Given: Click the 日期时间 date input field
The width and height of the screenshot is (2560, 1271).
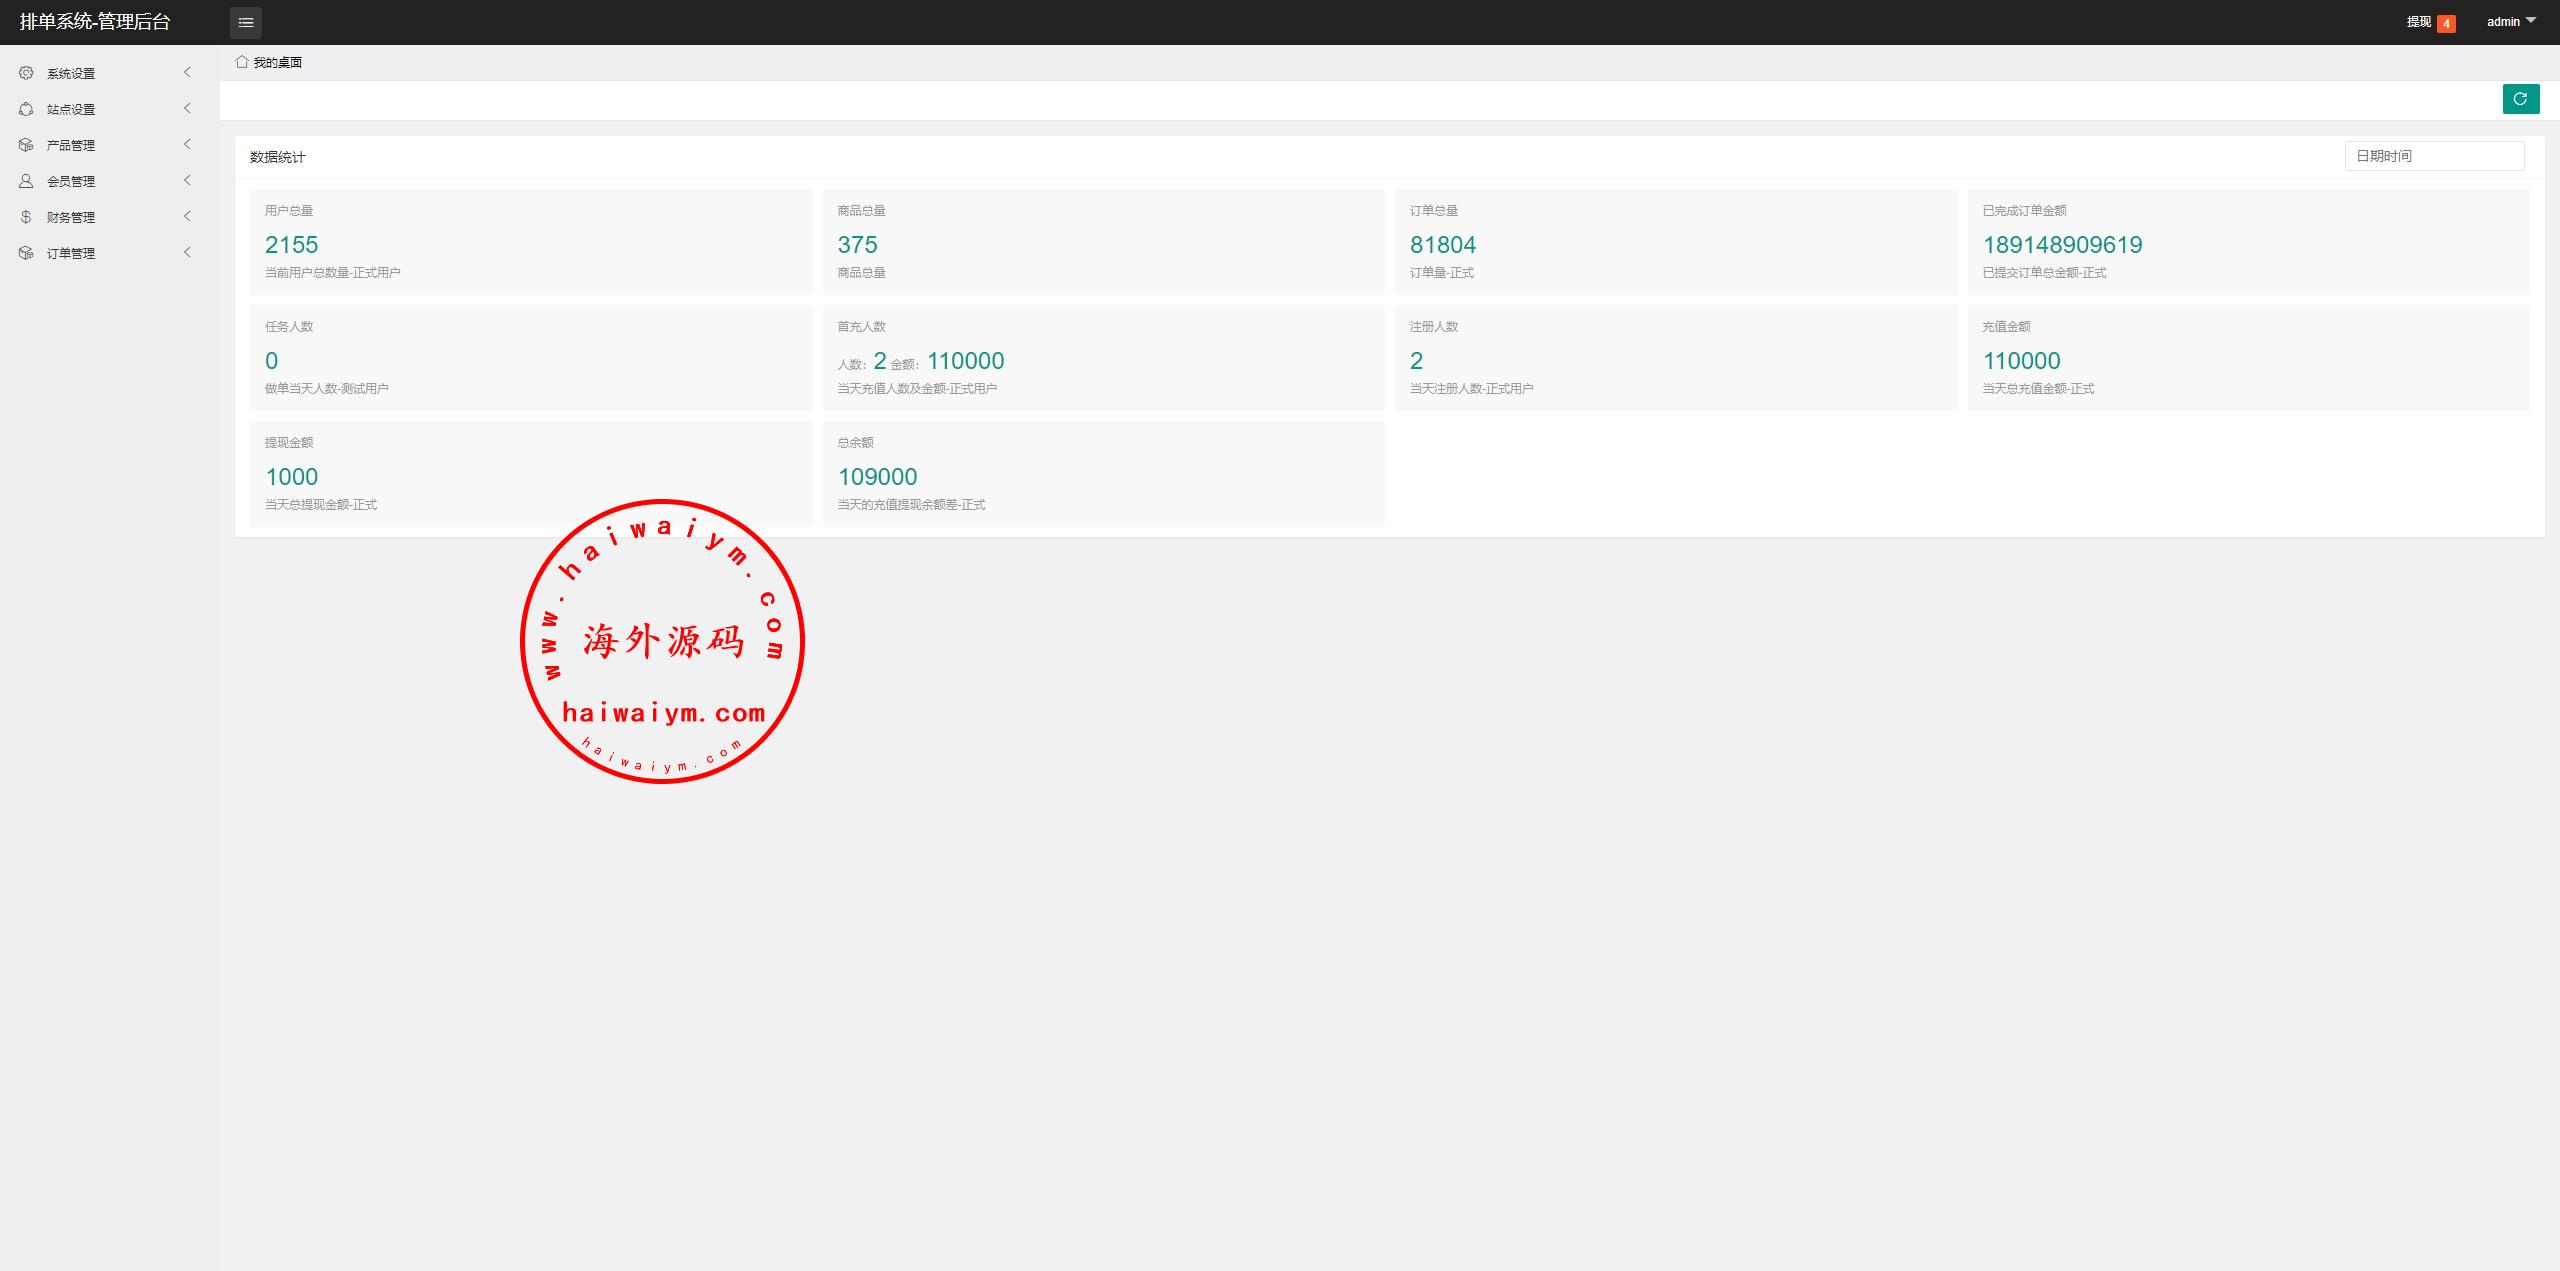Looking at the screenshot, I should [2433, 156].
